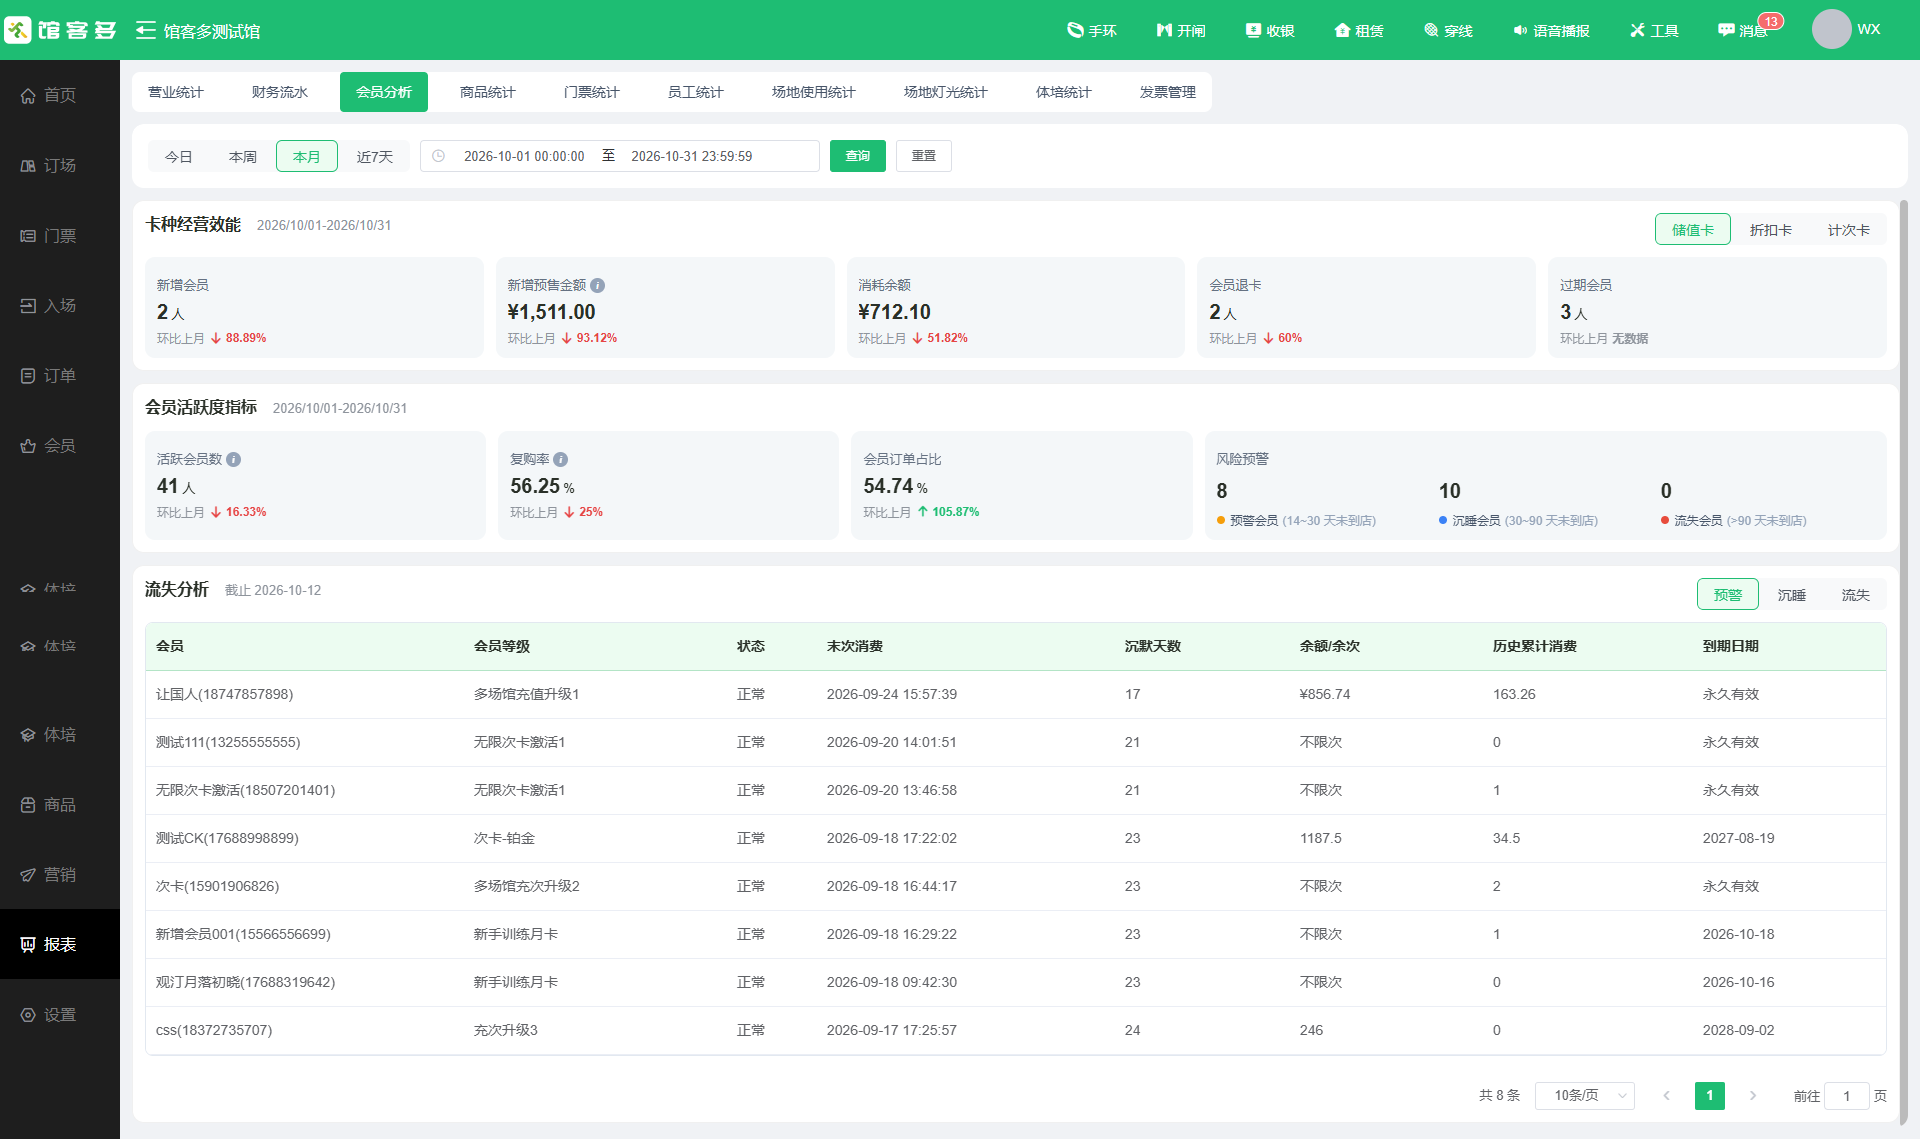This screenshot has height=1139, width=1920.
Task: Click the start date 2026-10-01 field
Action: [524, 156]
